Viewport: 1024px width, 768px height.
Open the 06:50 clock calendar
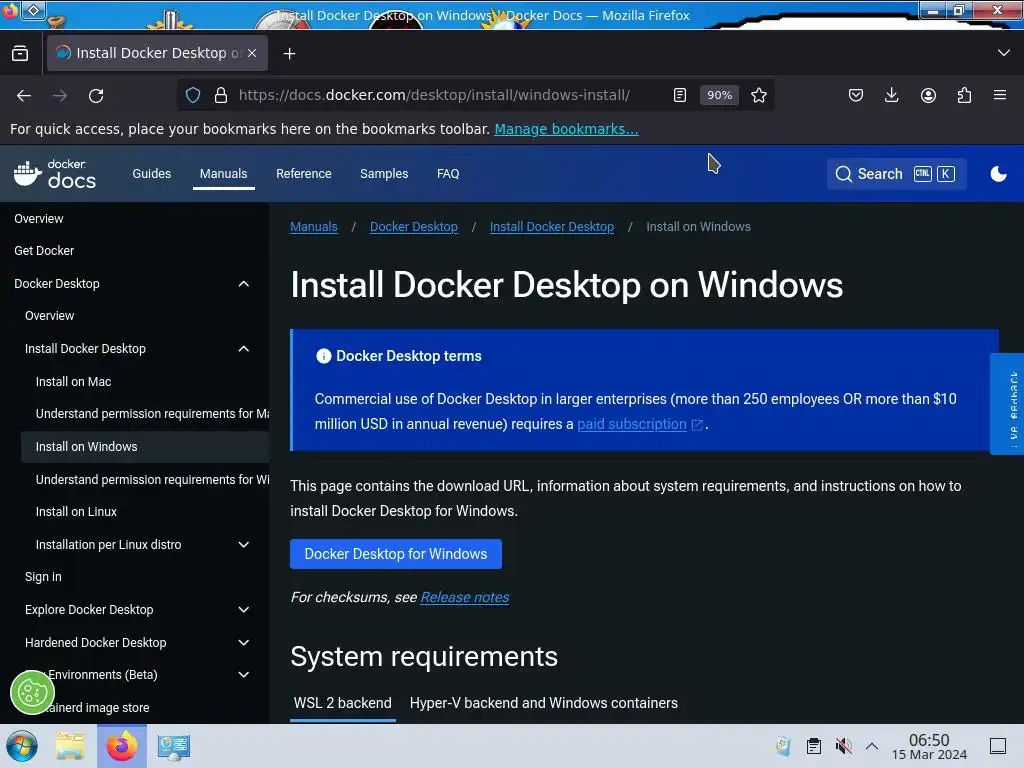[x=929, y=746]
